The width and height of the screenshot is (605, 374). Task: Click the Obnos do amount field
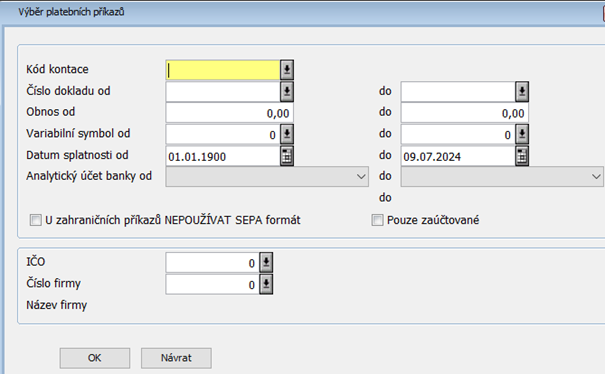465,113
